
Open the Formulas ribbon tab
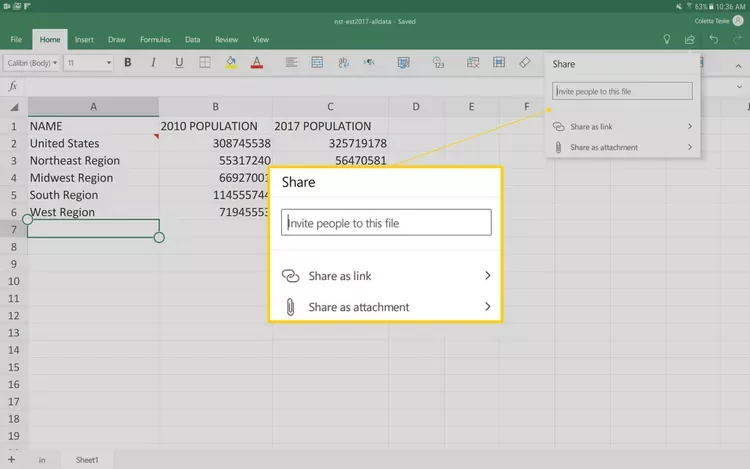(x=154, y=40)
